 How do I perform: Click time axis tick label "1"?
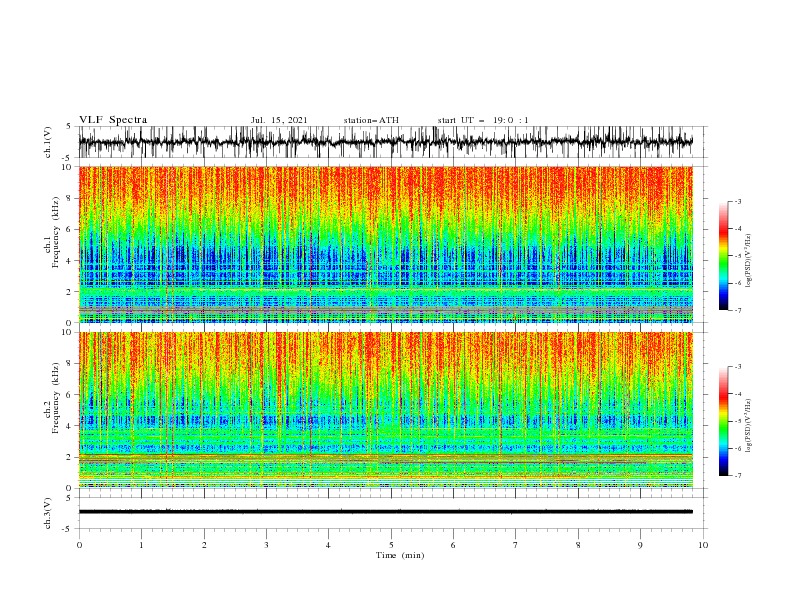(x=141, y=545)
